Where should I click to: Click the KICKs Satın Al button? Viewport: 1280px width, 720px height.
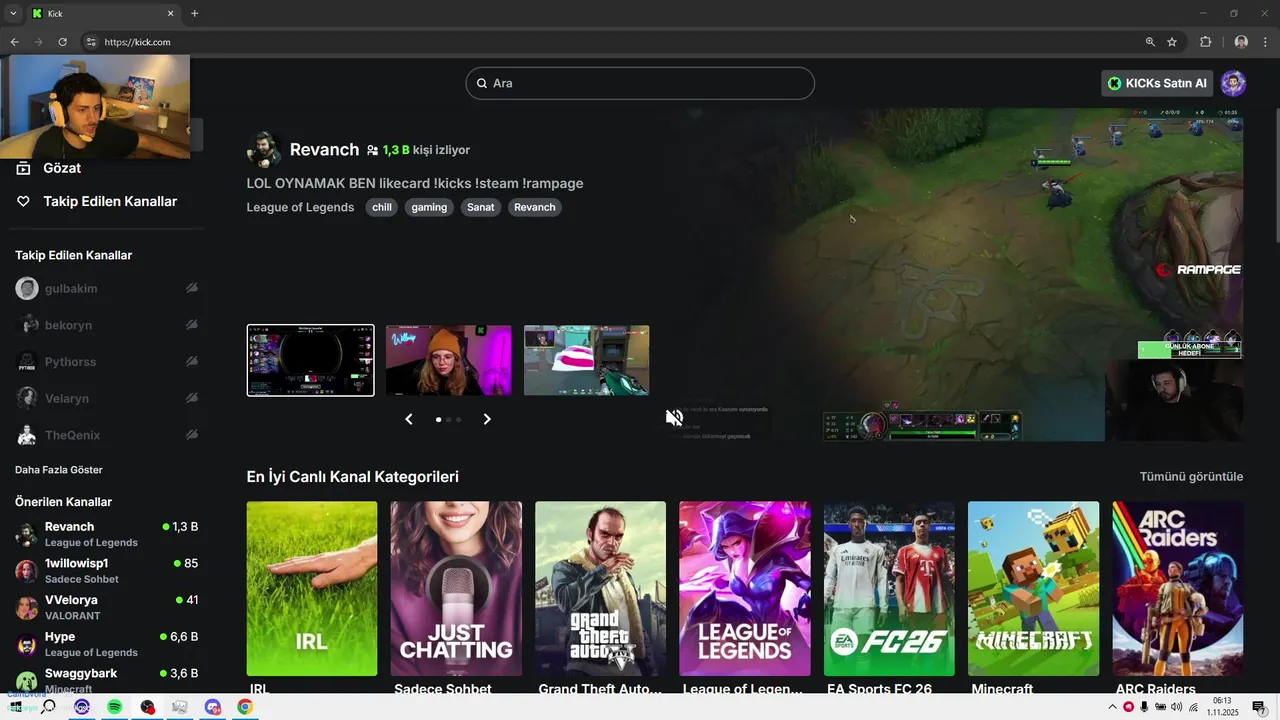[x=1157, y=83]
